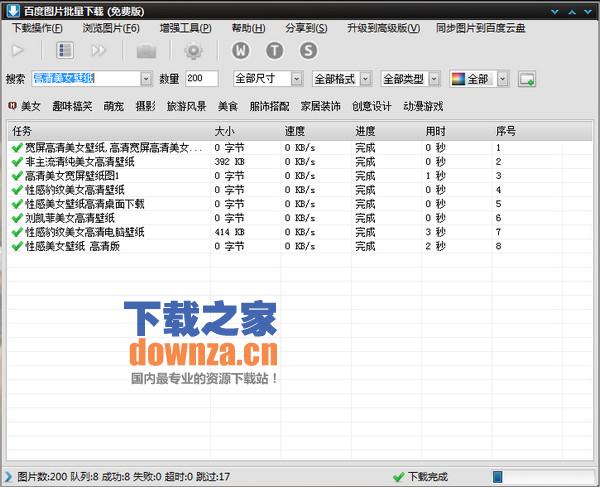Click the preview image icon beside color filter
Screen dimensions: 600x487
pyautogui.click(x=527, y=79)
